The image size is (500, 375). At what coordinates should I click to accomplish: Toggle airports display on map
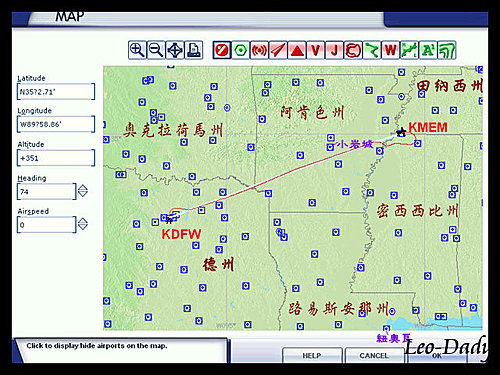(222, 50)
